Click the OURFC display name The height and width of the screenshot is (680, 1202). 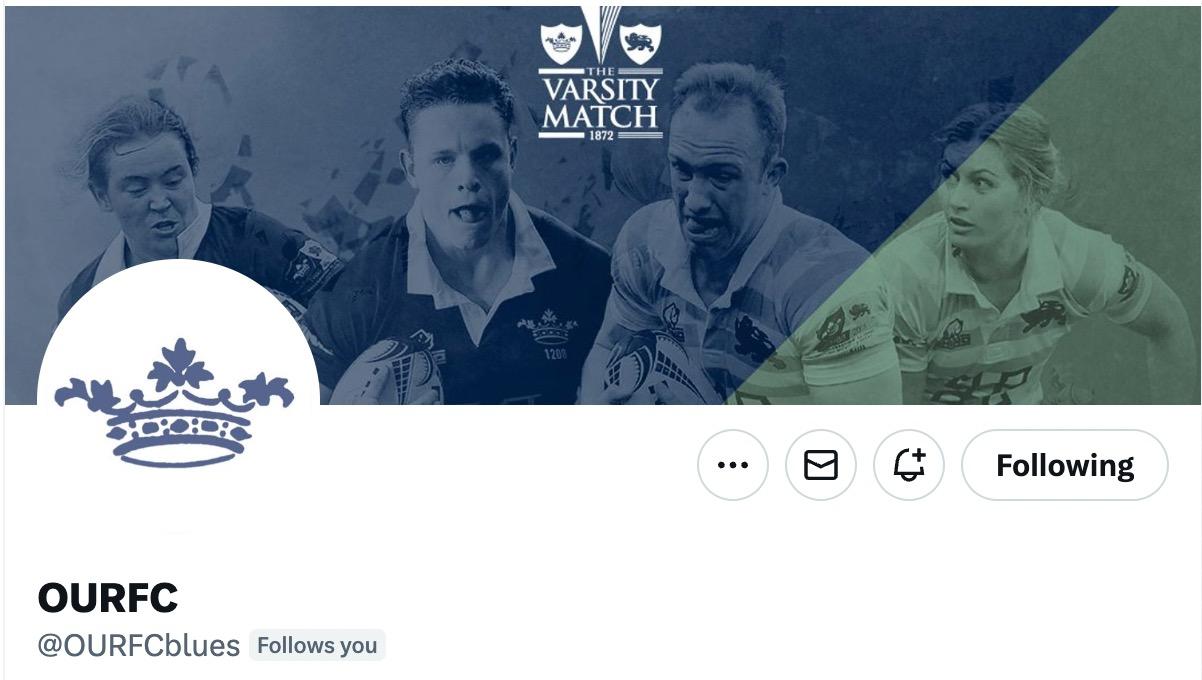coord(108,598)
